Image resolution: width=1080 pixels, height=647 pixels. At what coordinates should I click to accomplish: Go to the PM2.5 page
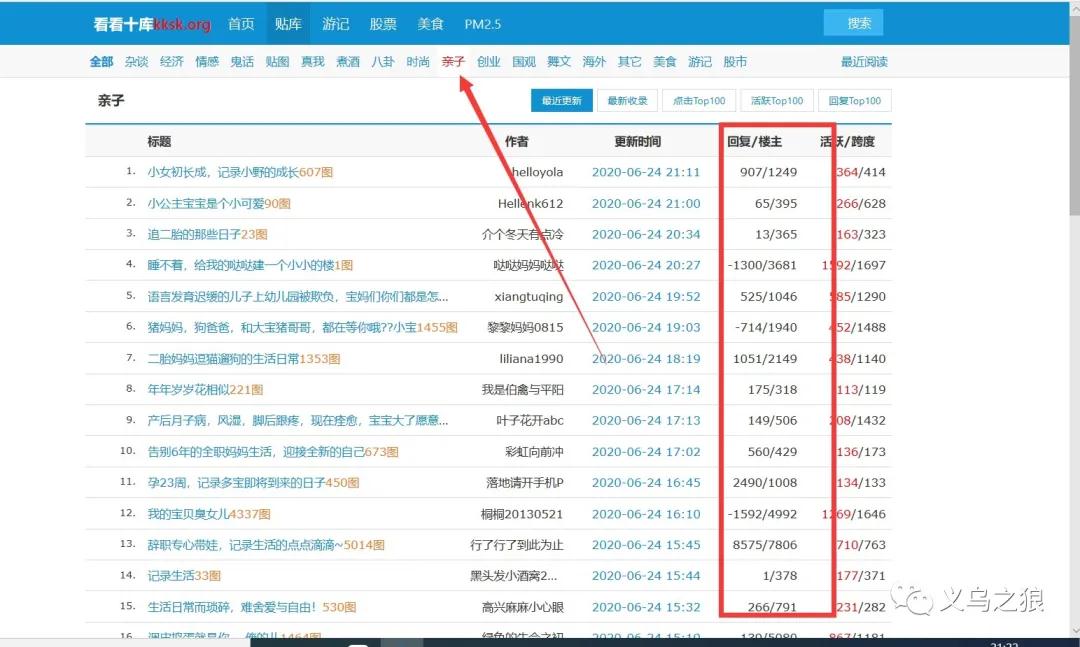pyautogui.click(x=484, y=24)
